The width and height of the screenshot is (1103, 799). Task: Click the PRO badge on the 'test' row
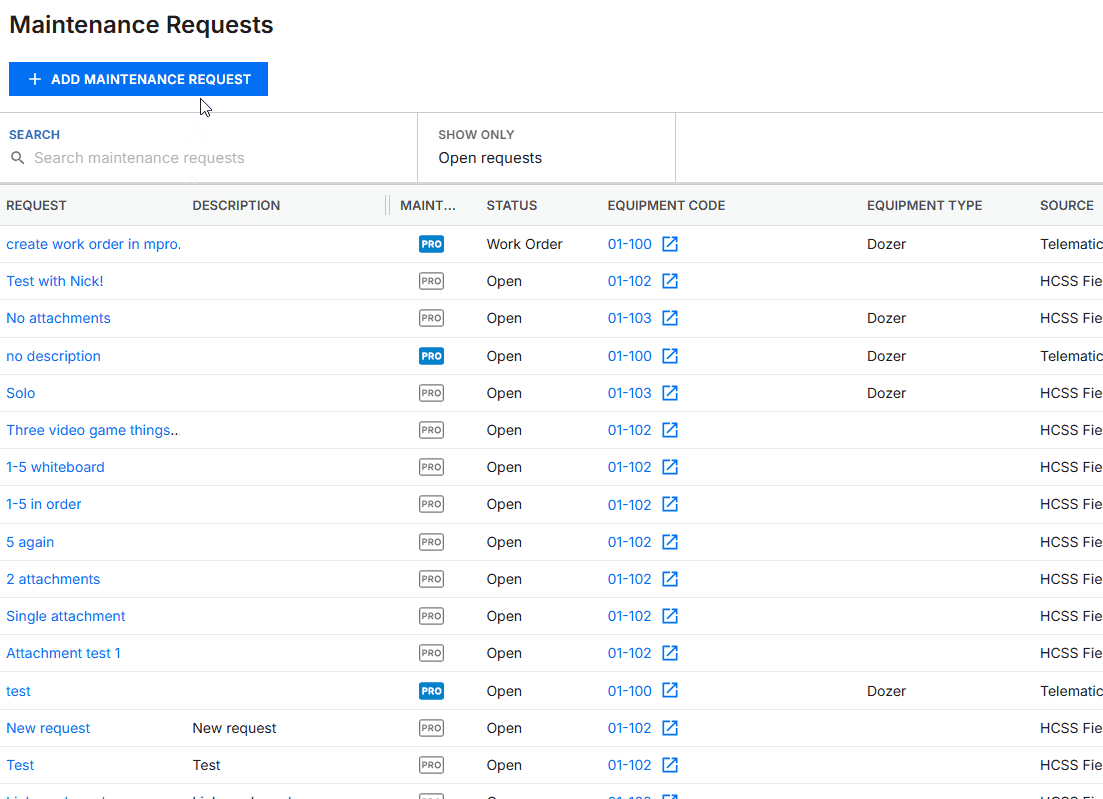pos(431,690)
